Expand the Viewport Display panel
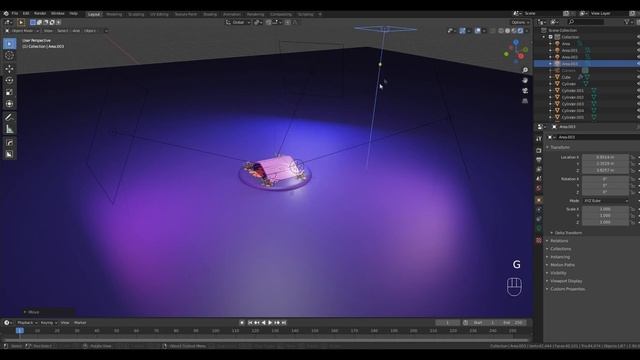640x360 pixels. point(566,281)
